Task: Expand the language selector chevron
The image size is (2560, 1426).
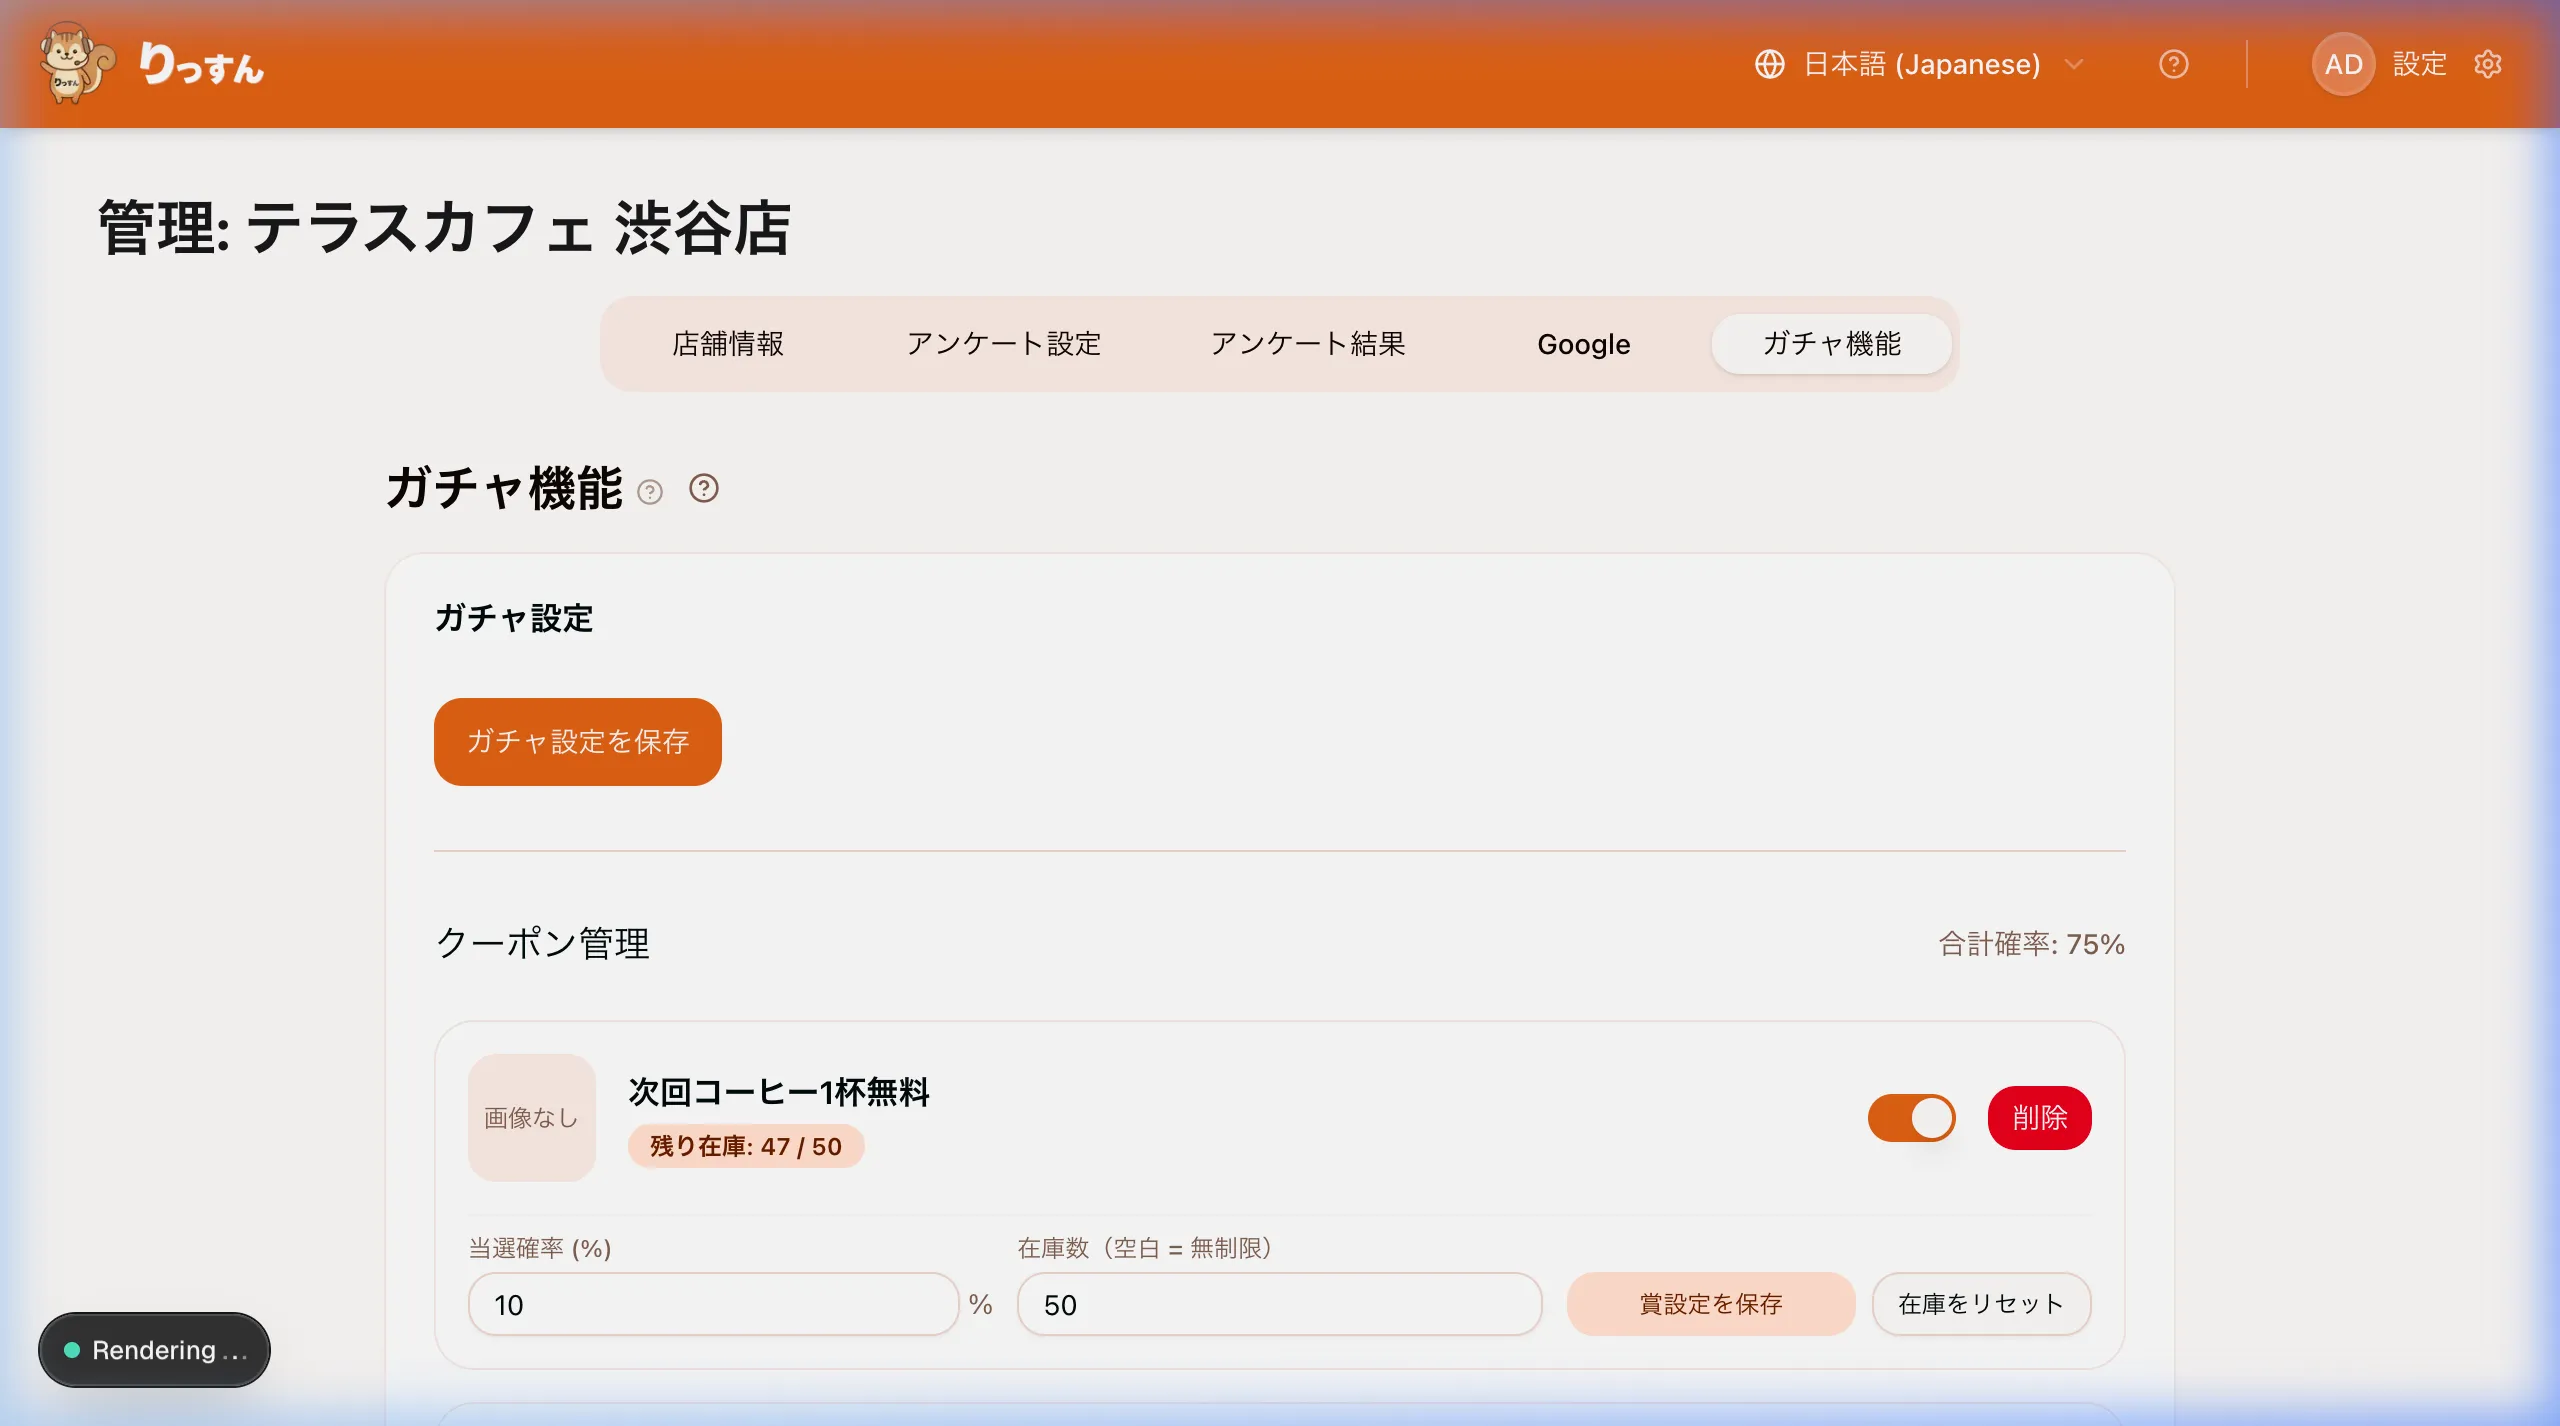Action: 2074,64
